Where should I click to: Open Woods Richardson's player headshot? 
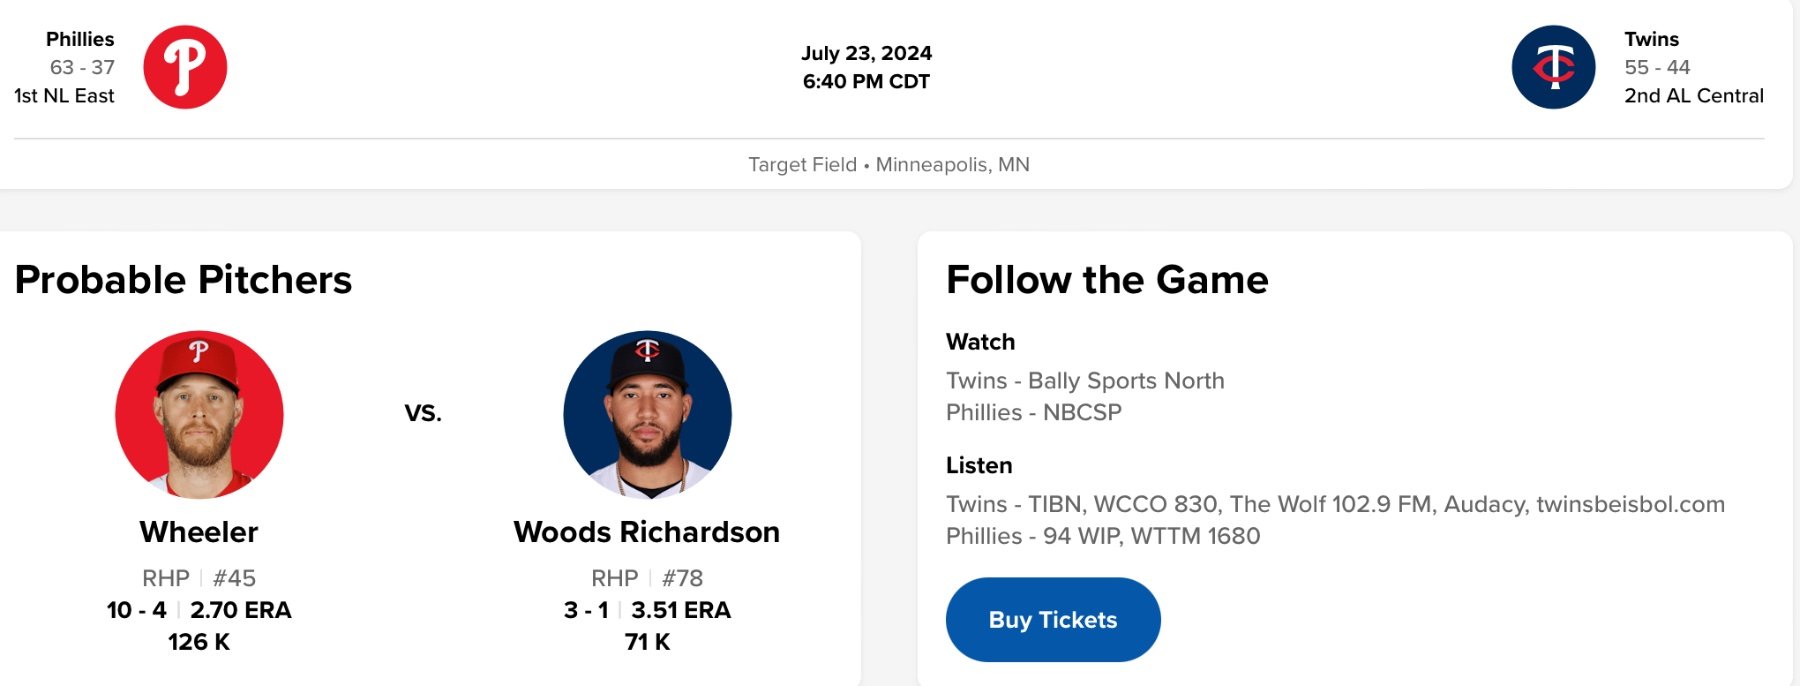point(647,414)
